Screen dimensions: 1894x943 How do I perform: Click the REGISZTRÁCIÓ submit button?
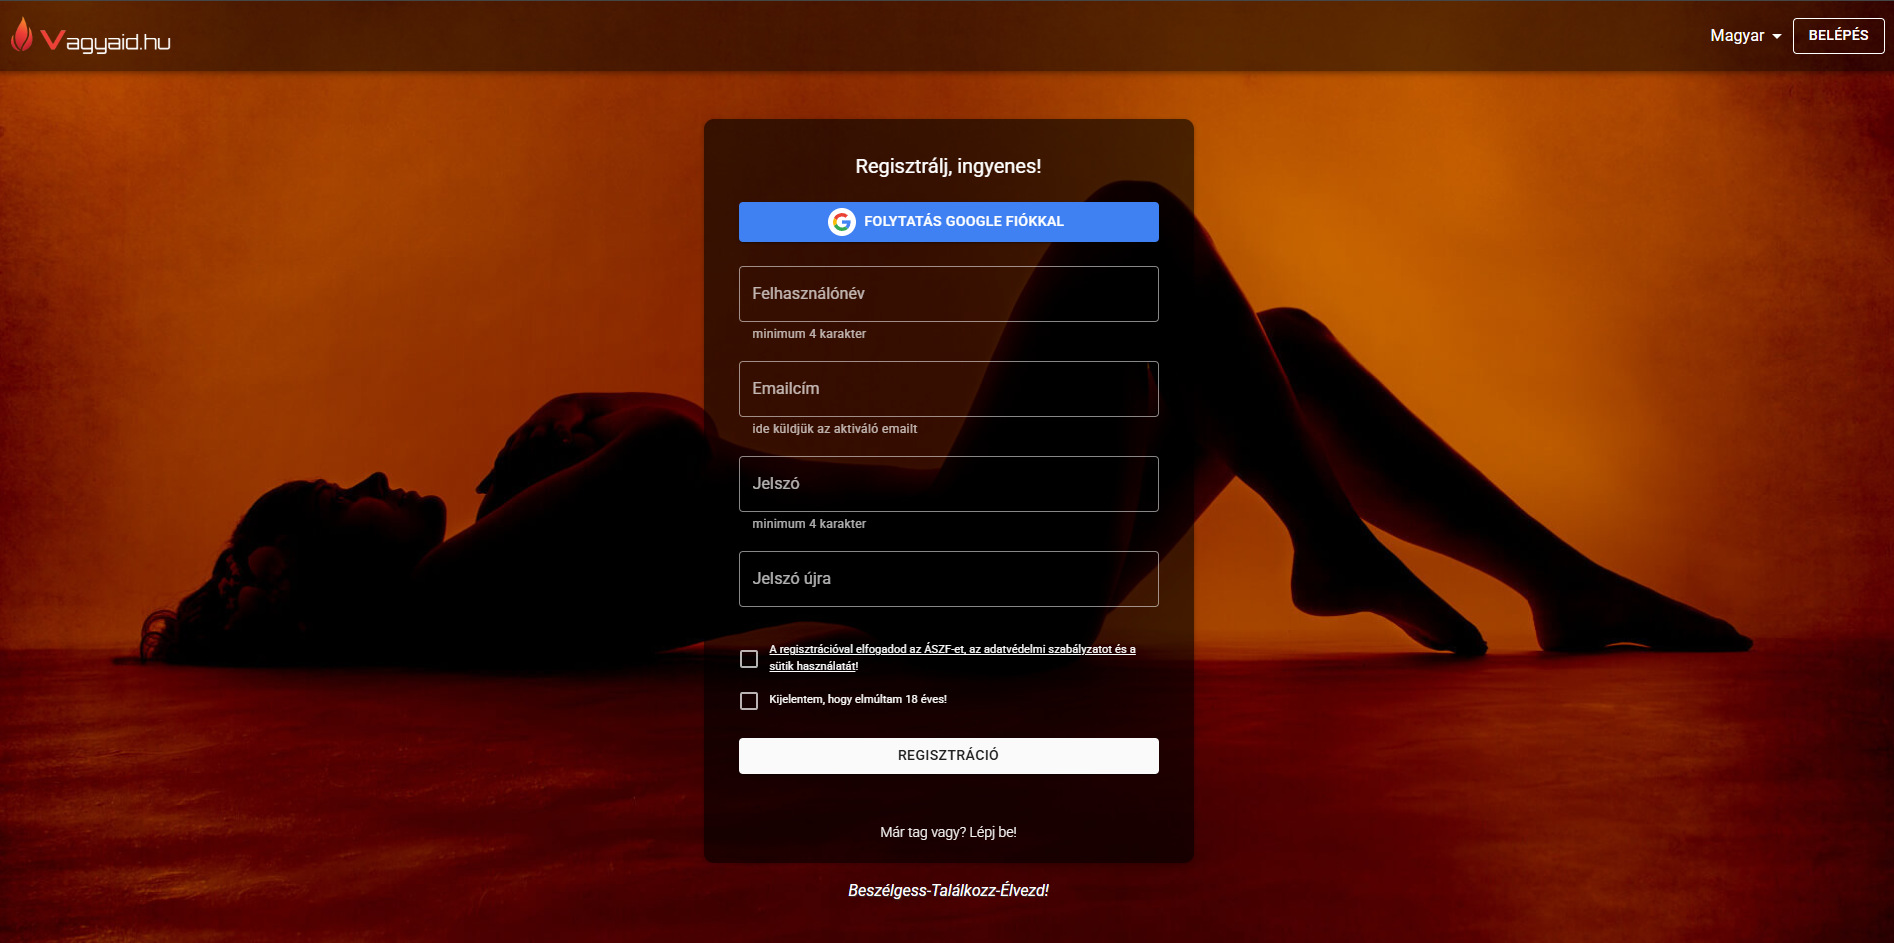(948, 756)
